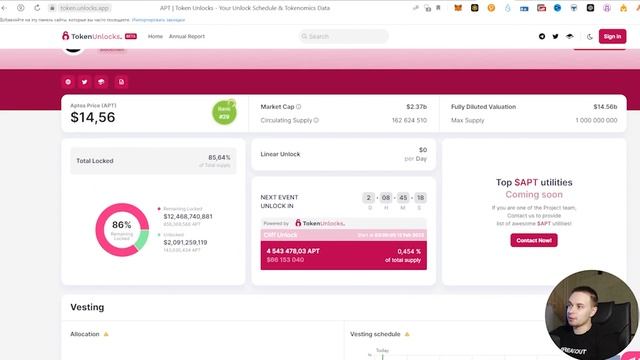Click the Sign In button

click(x=612, y=36)
